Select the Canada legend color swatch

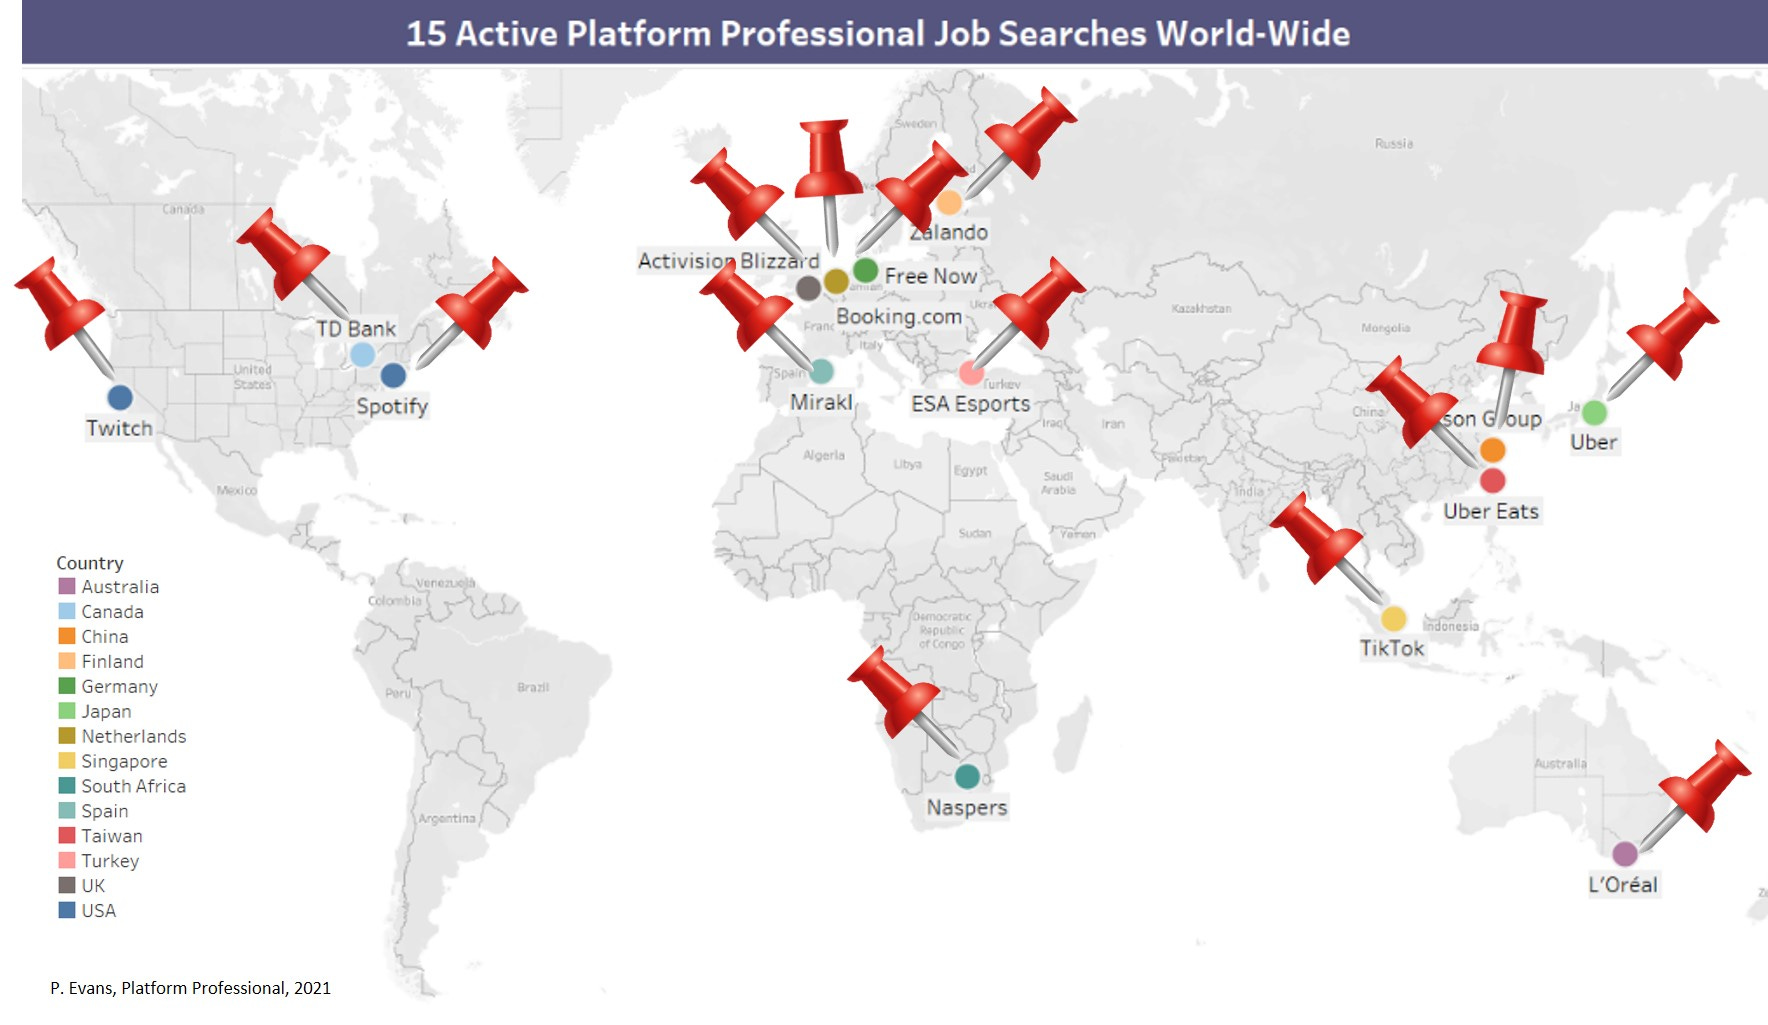click(67, 611)
